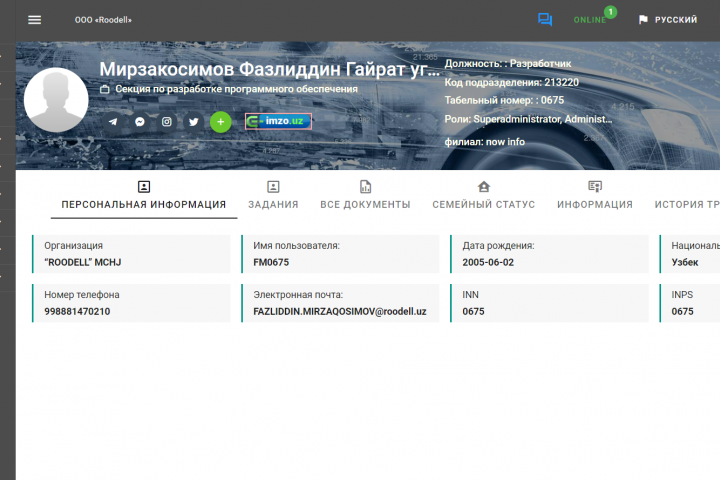Click the phone number 998881470210
Image resolution: width=720 pixels, height=480 pixels.
[x=77, y=311]
